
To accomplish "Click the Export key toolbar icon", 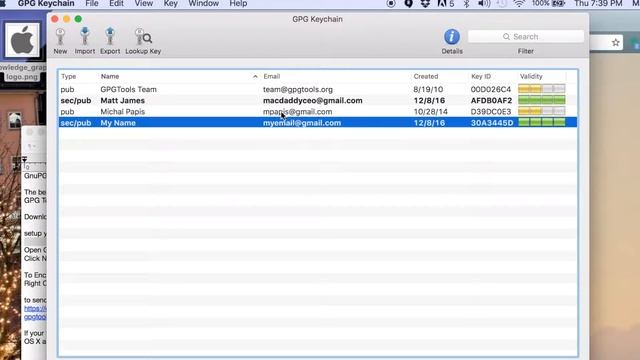I will coord(110,41).
